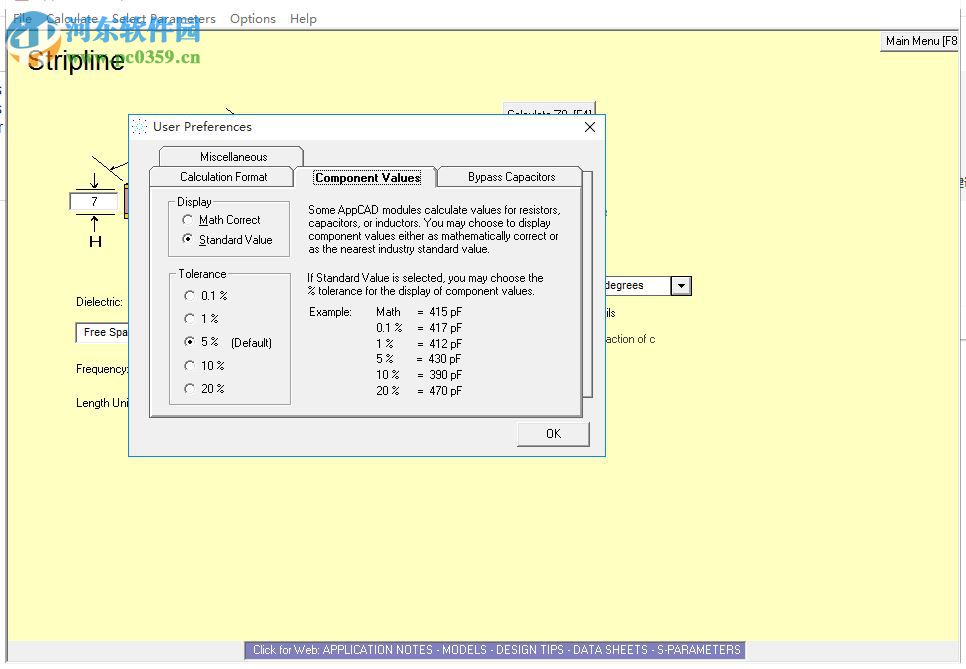This screenshot has width=966, height=669.
Task: Switch to the Bypass Capacitors tab
Action: point(511,176)
